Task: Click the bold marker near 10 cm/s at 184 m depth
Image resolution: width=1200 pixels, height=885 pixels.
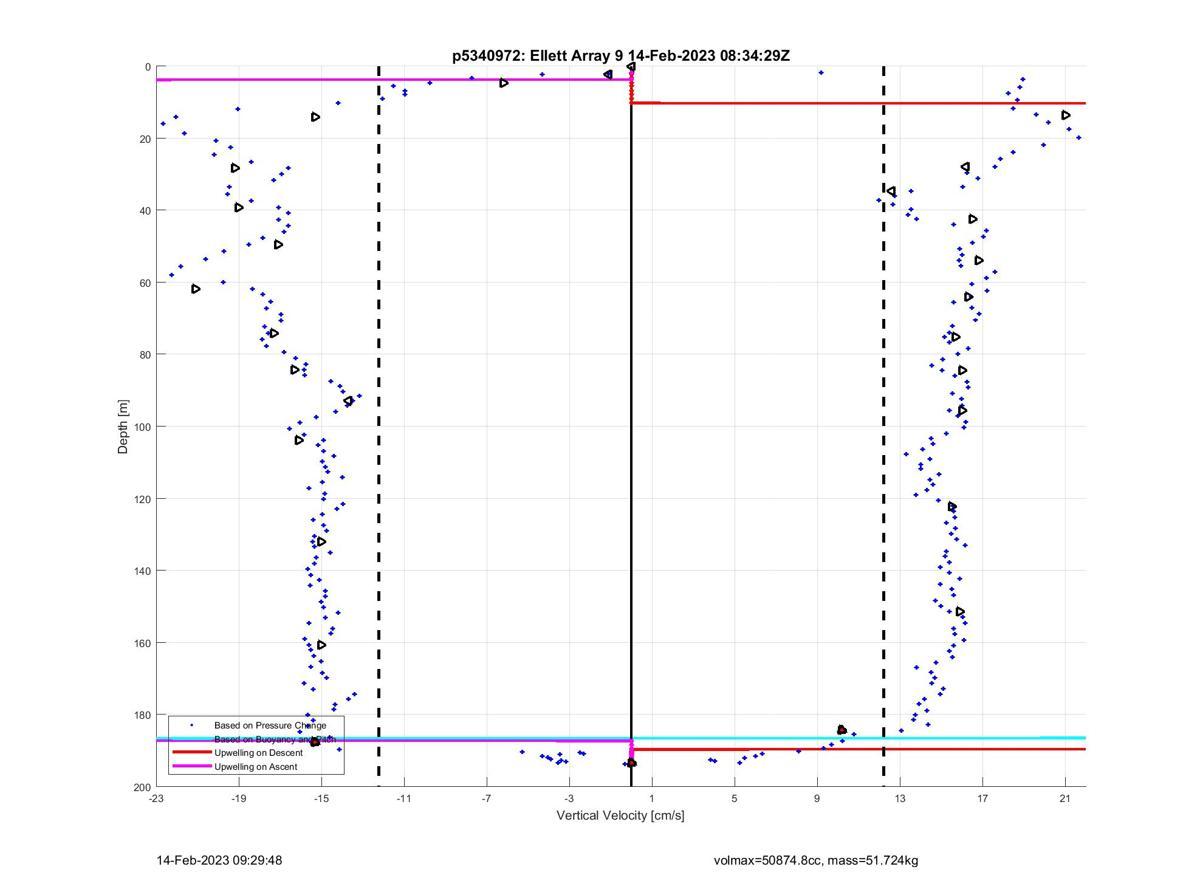Action: 842,730
